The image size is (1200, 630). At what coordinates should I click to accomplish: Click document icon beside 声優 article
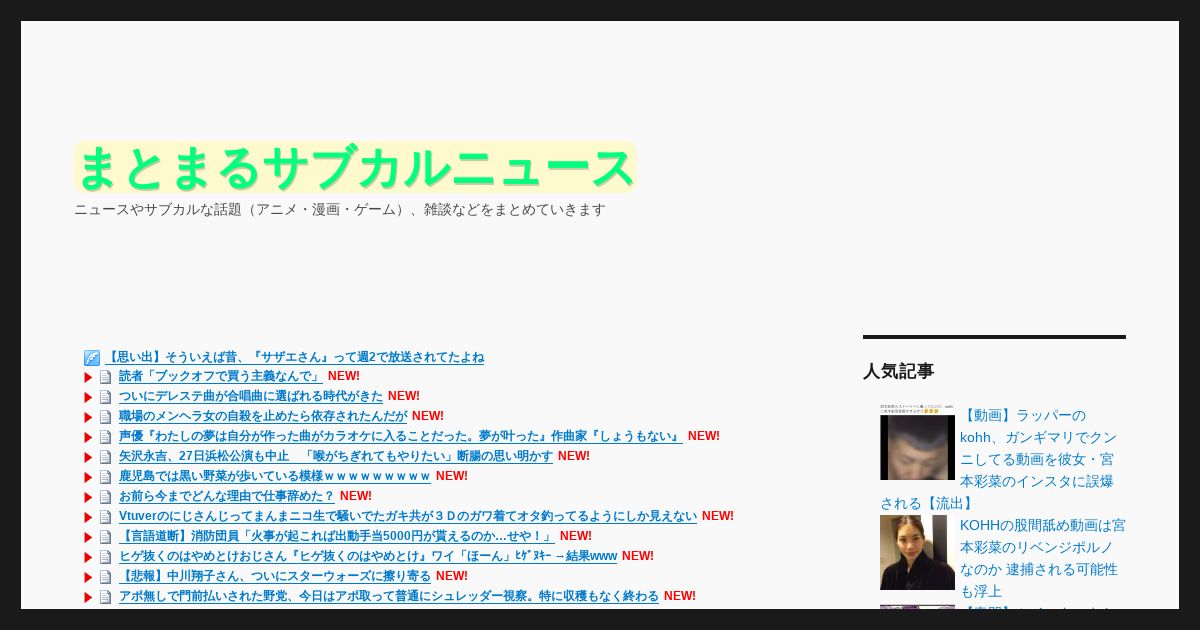tap(105, 437)
